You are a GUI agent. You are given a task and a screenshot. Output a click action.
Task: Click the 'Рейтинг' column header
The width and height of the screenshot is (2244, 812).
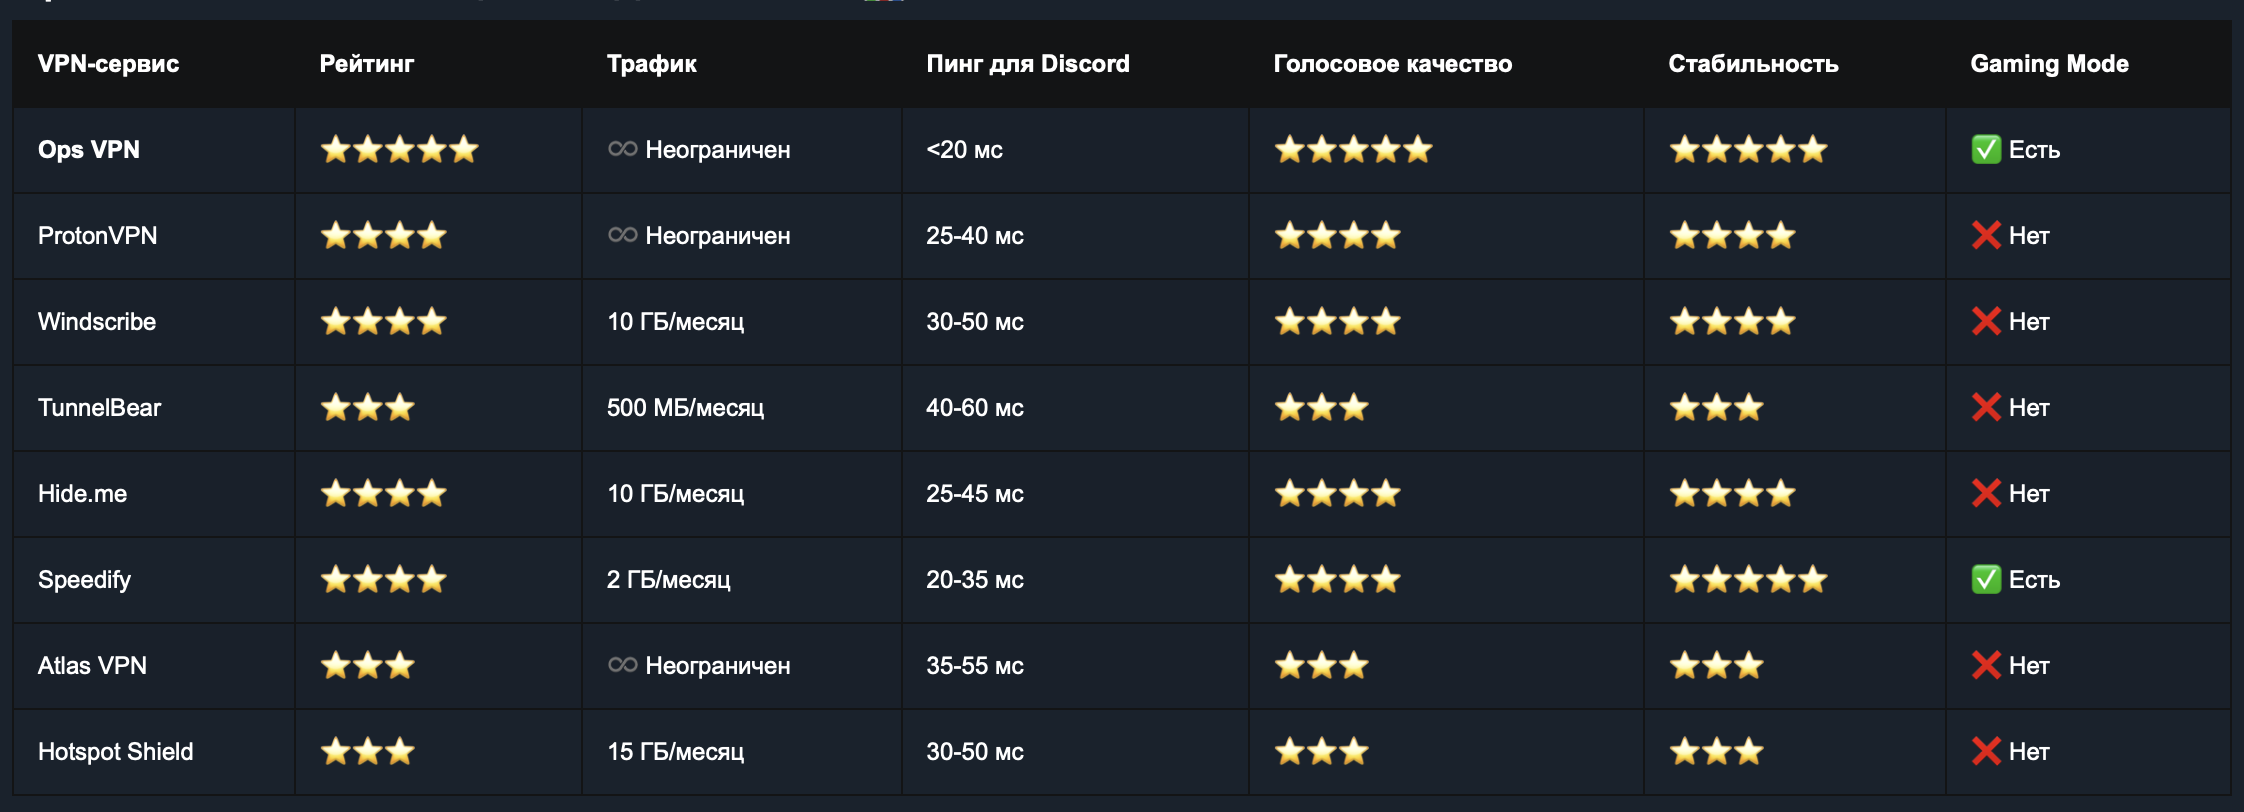coord(366,64)
